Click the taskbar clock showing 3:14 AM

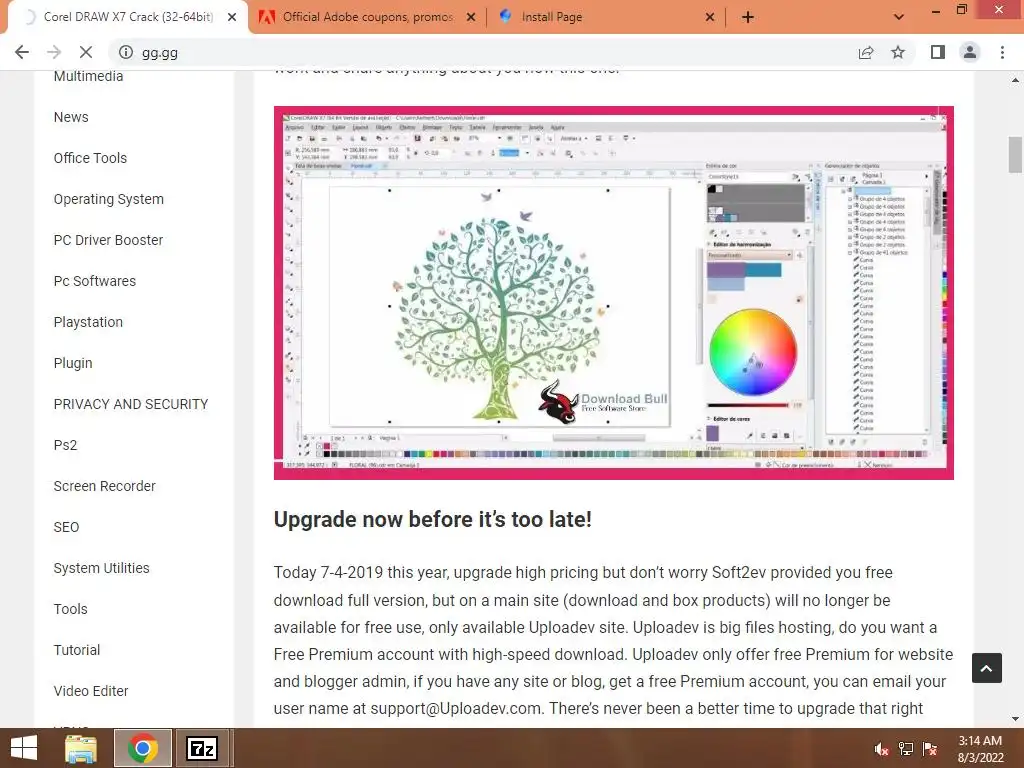point(980,749)
